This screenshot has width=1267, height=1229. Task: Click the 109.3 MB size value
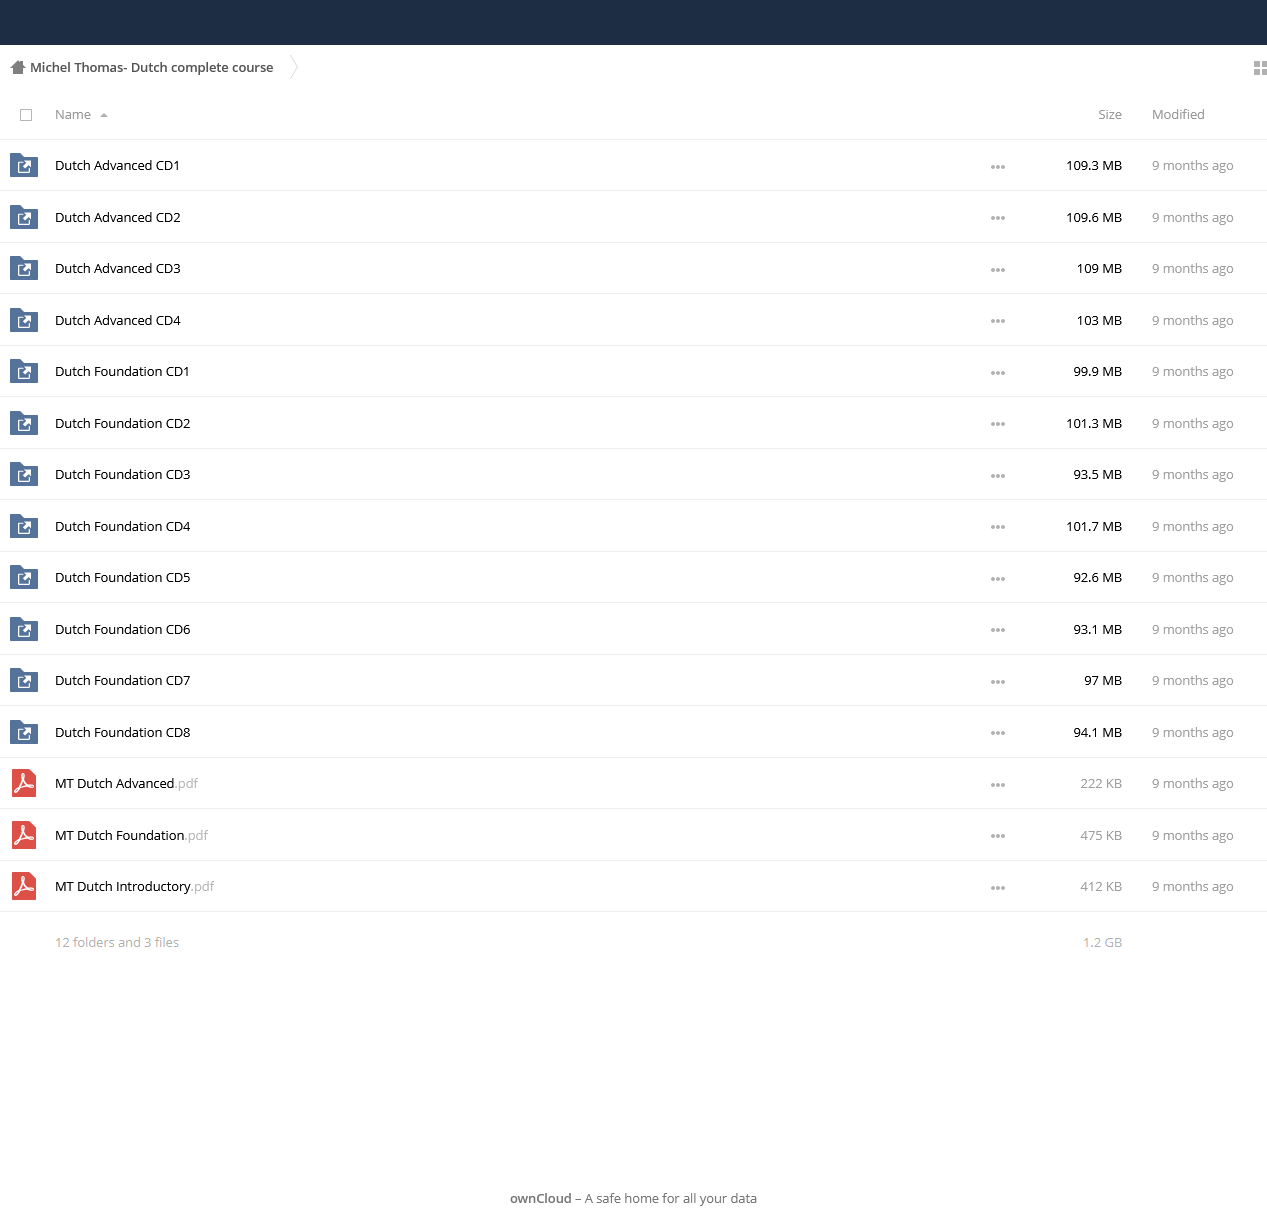point(1094,166)
